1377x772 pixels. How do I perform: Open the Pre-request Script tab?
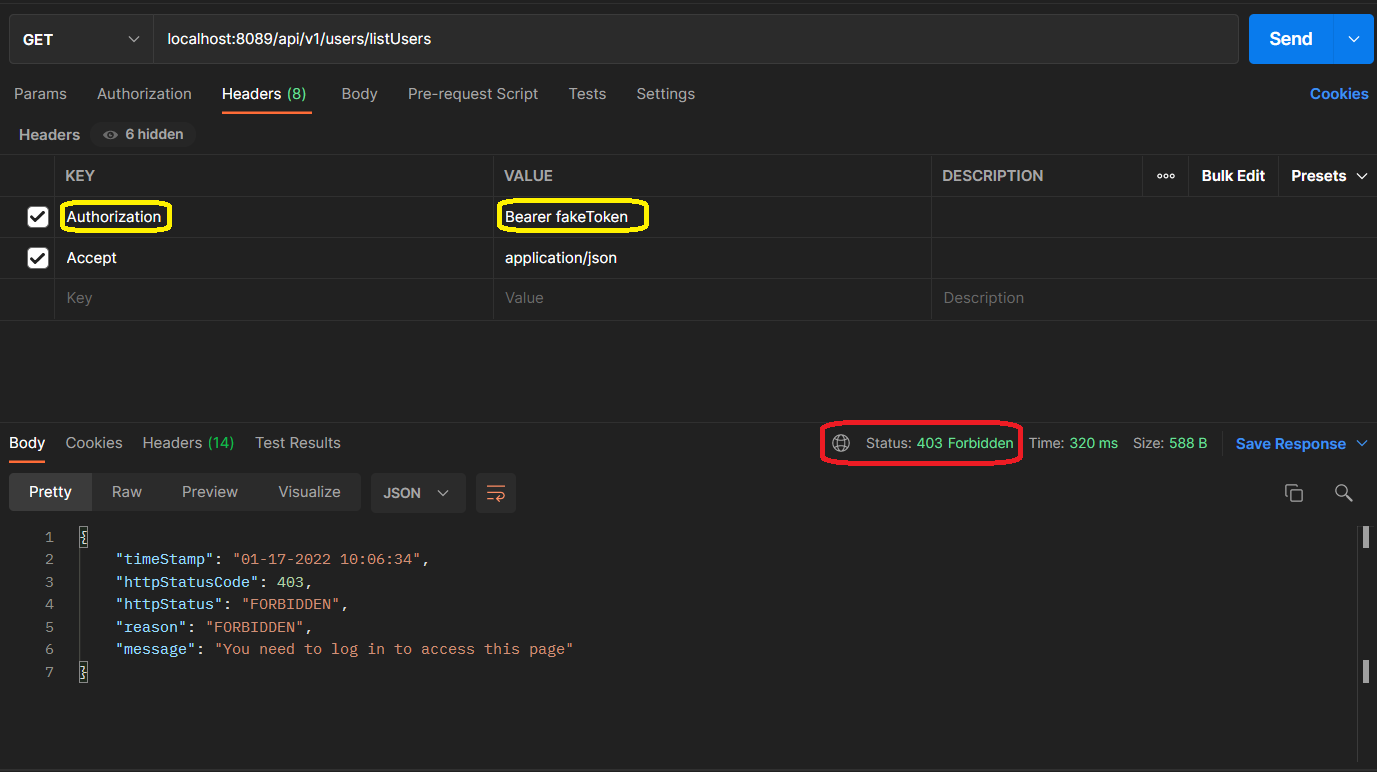coord(473,94)
